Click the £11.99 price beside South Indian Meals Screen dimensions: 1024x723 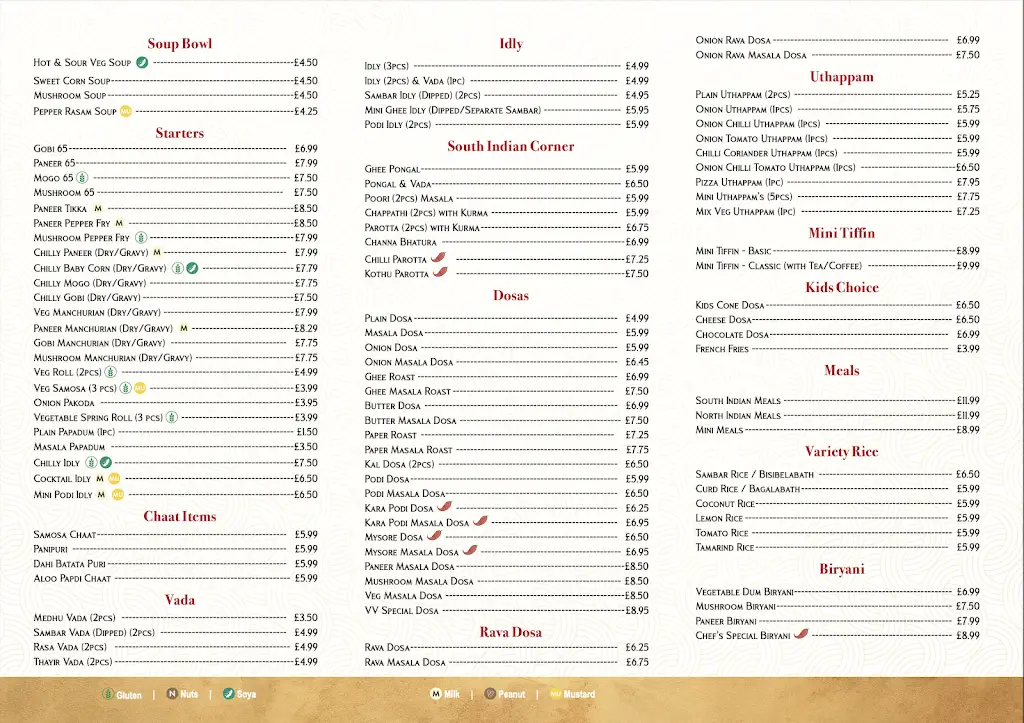(966, 398)
